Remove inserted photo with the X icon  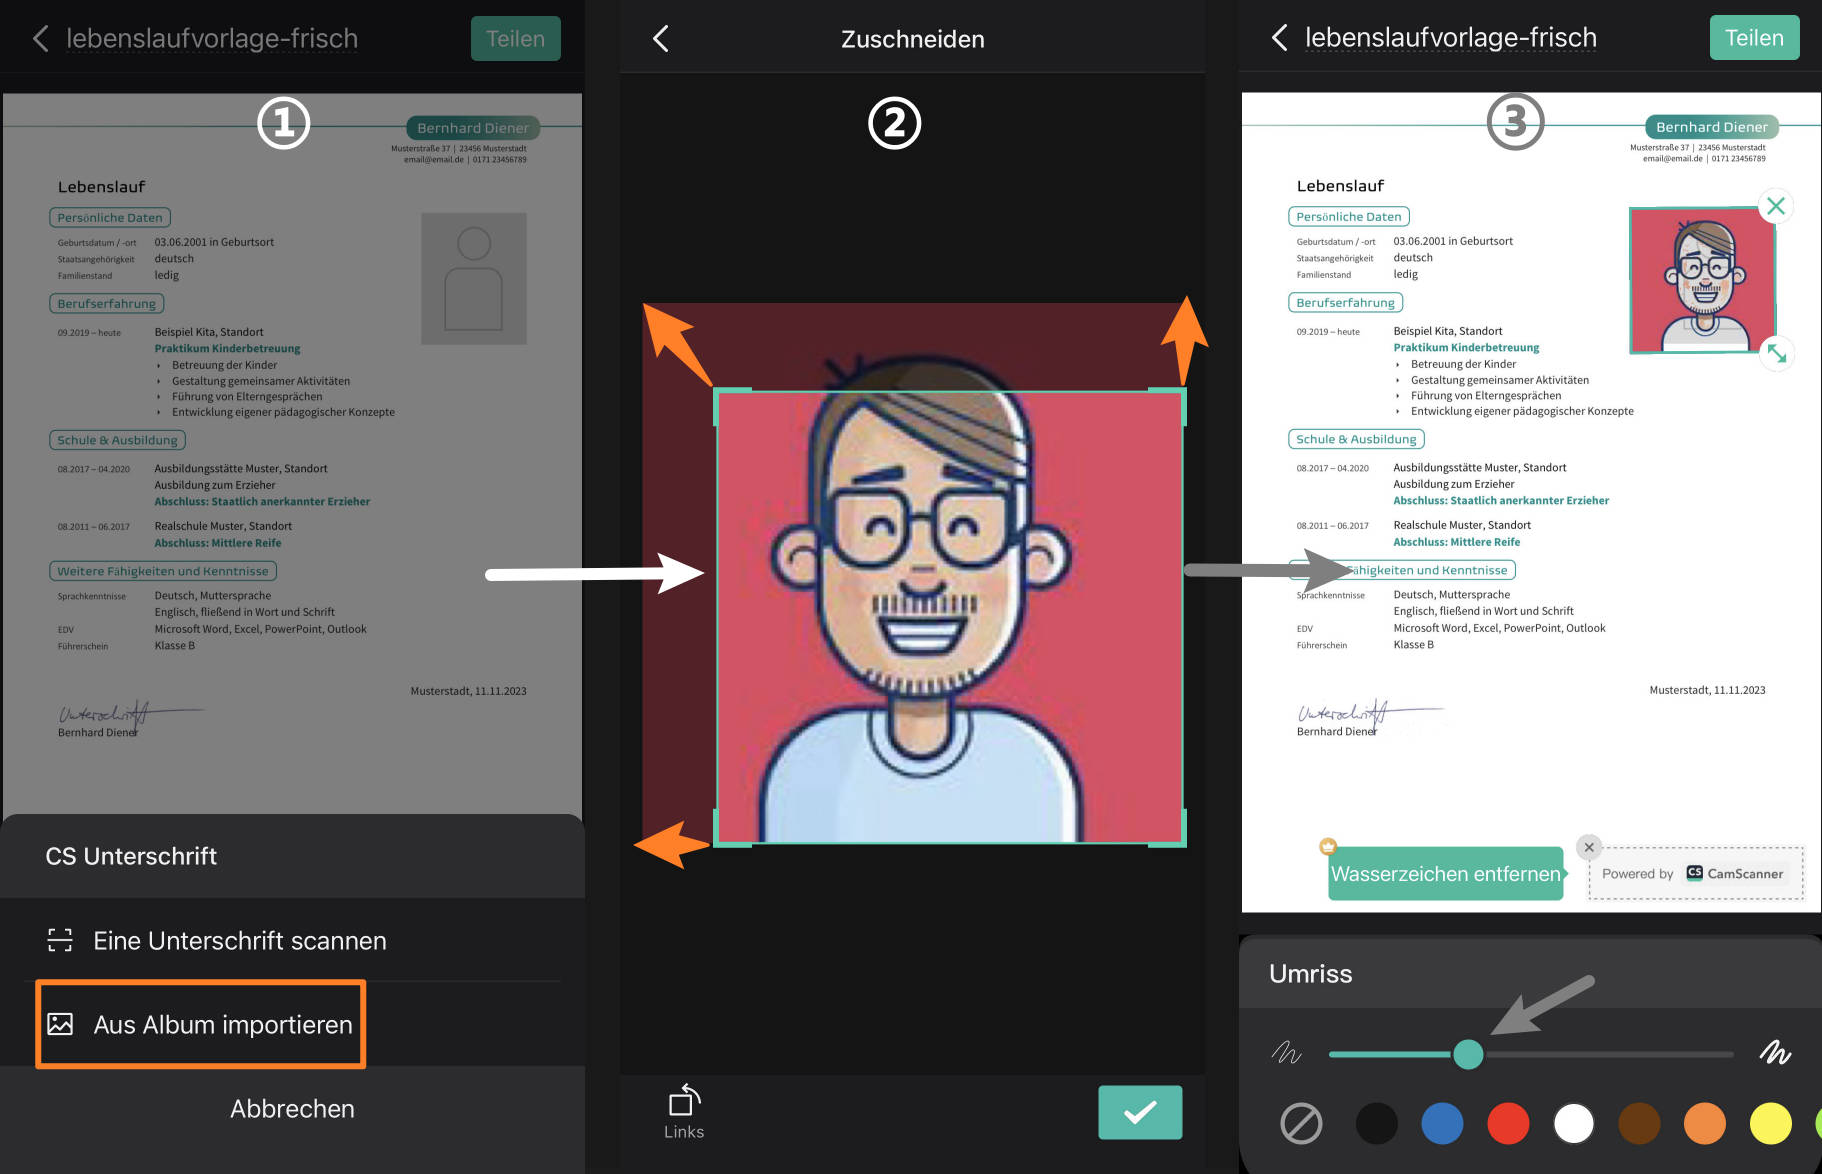pos(1776,206)
